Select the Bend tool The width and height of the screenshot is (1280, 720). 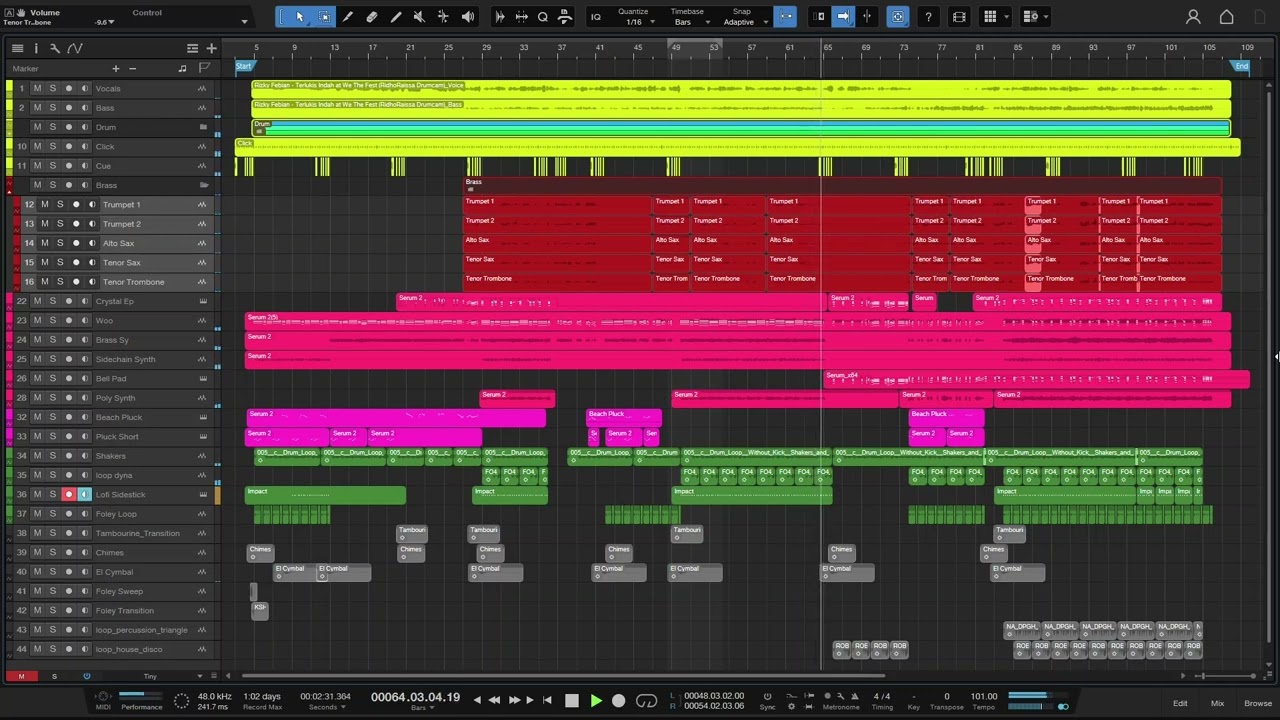[443, 16]
